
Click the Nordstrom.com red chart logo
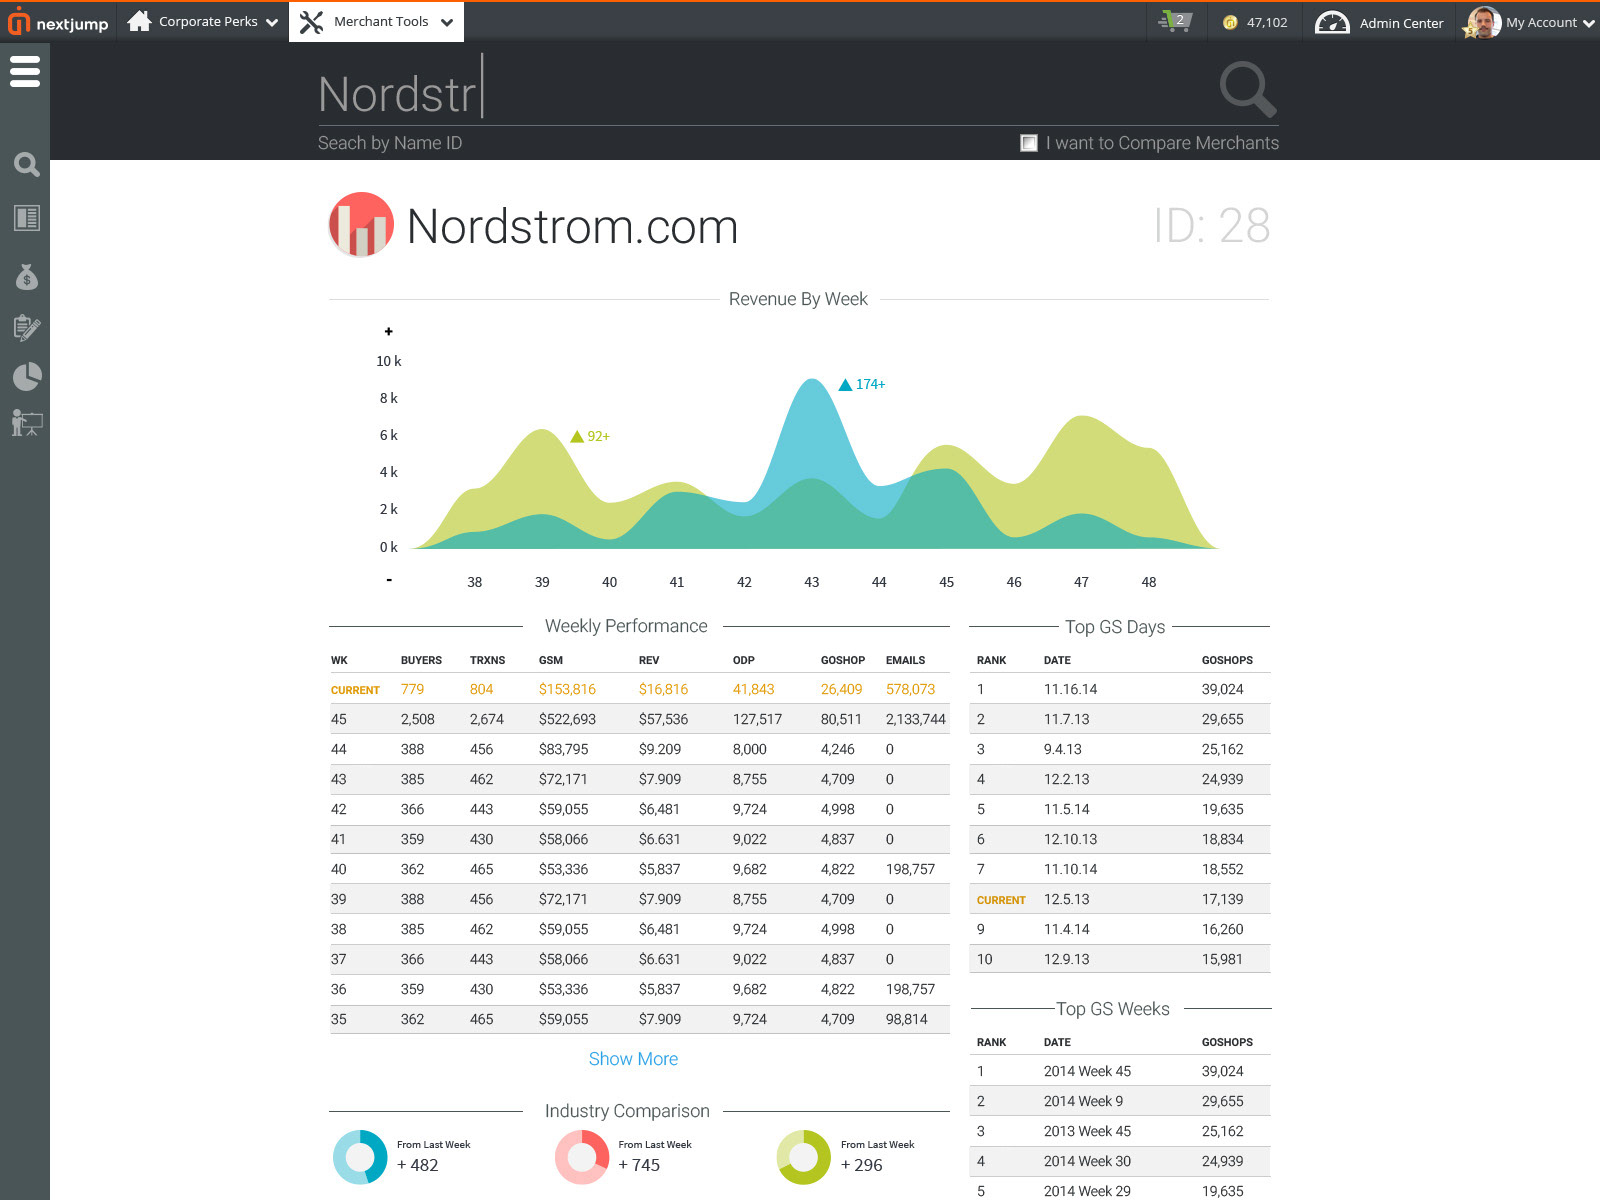coord(361,224)
